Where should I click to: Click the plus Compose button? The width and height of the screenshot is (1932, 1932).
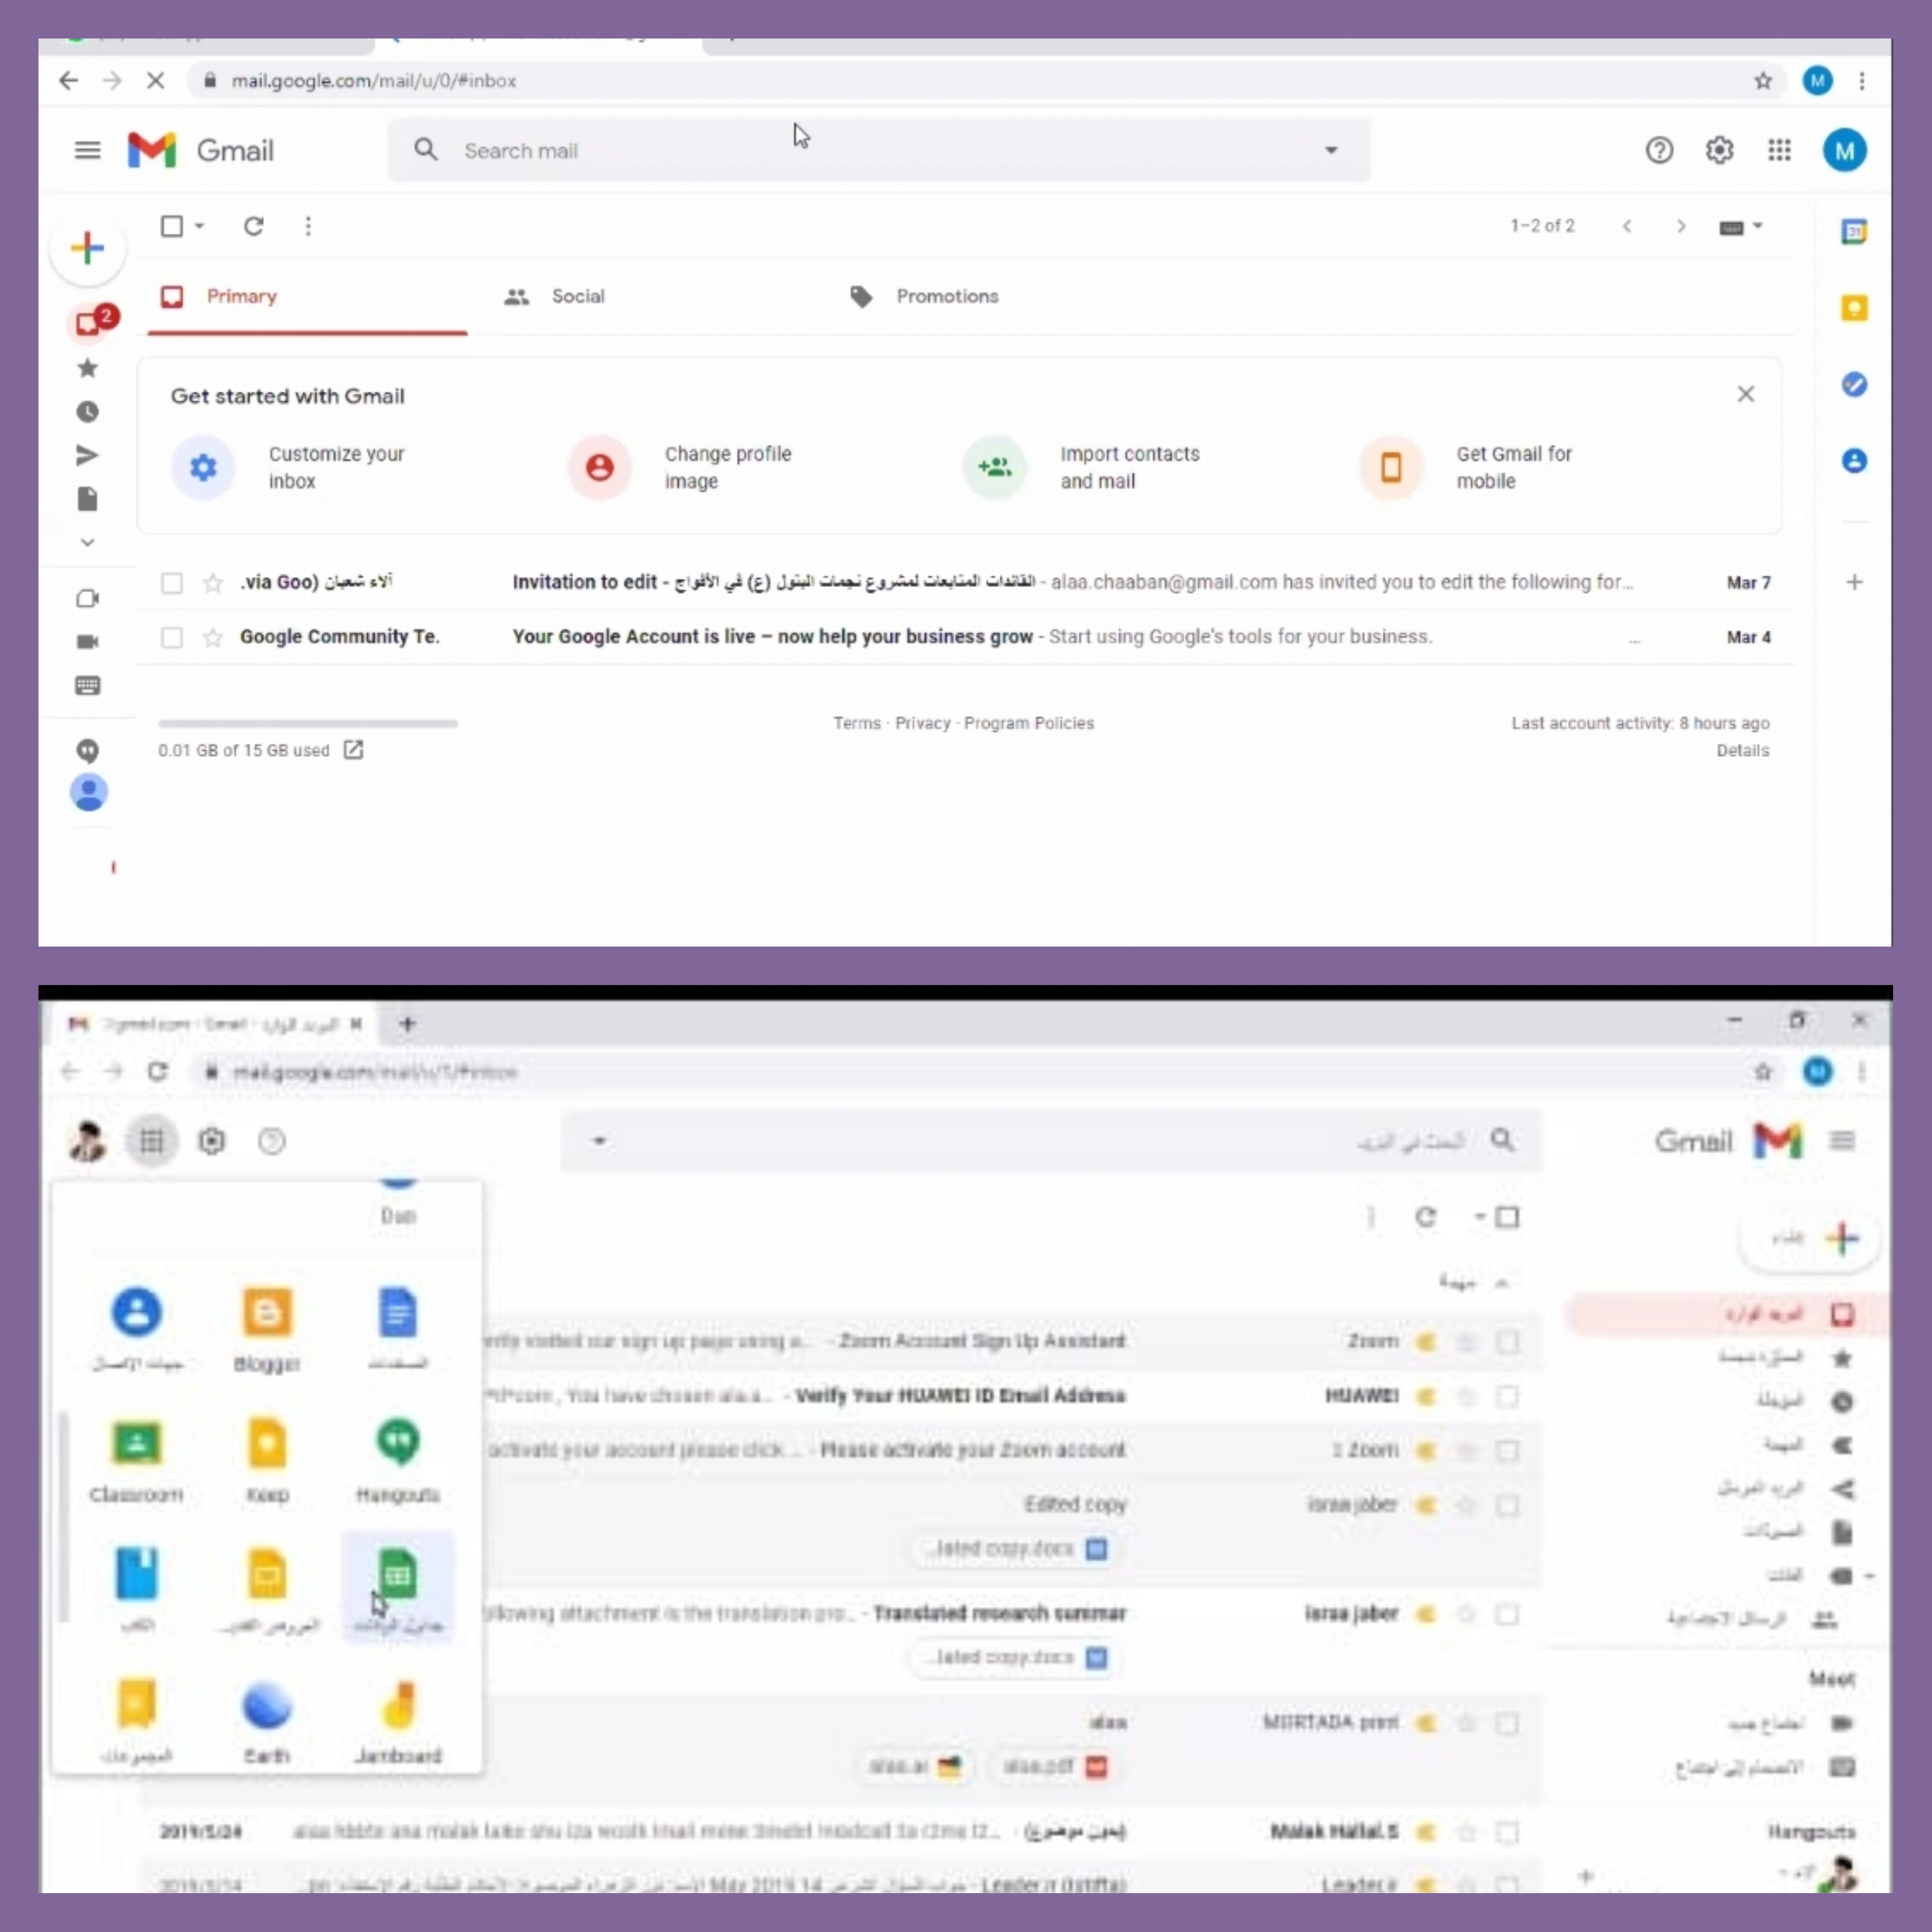coord(88,248)
